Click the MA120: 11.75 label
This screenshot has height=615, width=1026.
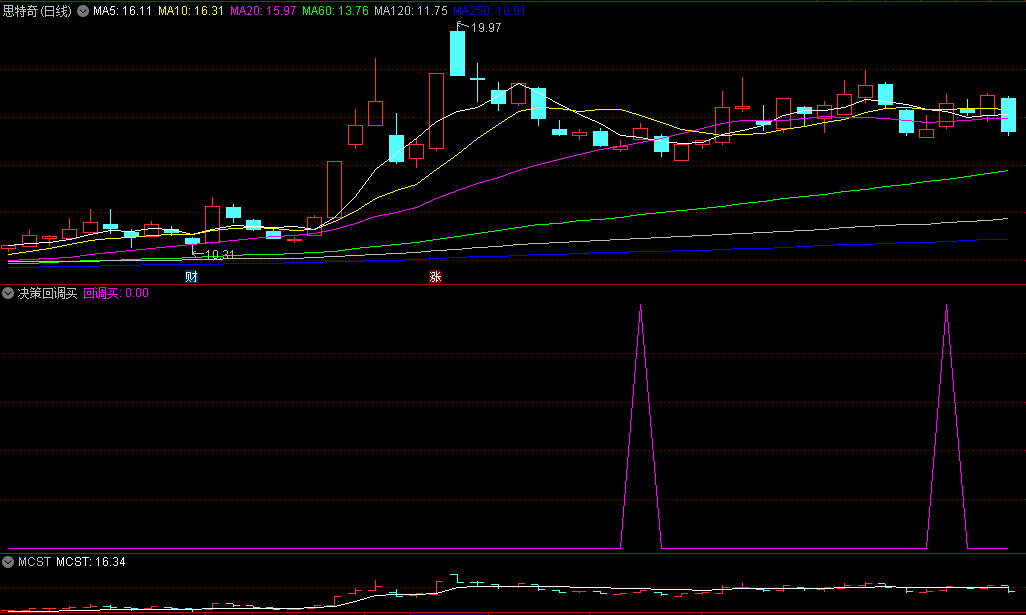[411, 11]
